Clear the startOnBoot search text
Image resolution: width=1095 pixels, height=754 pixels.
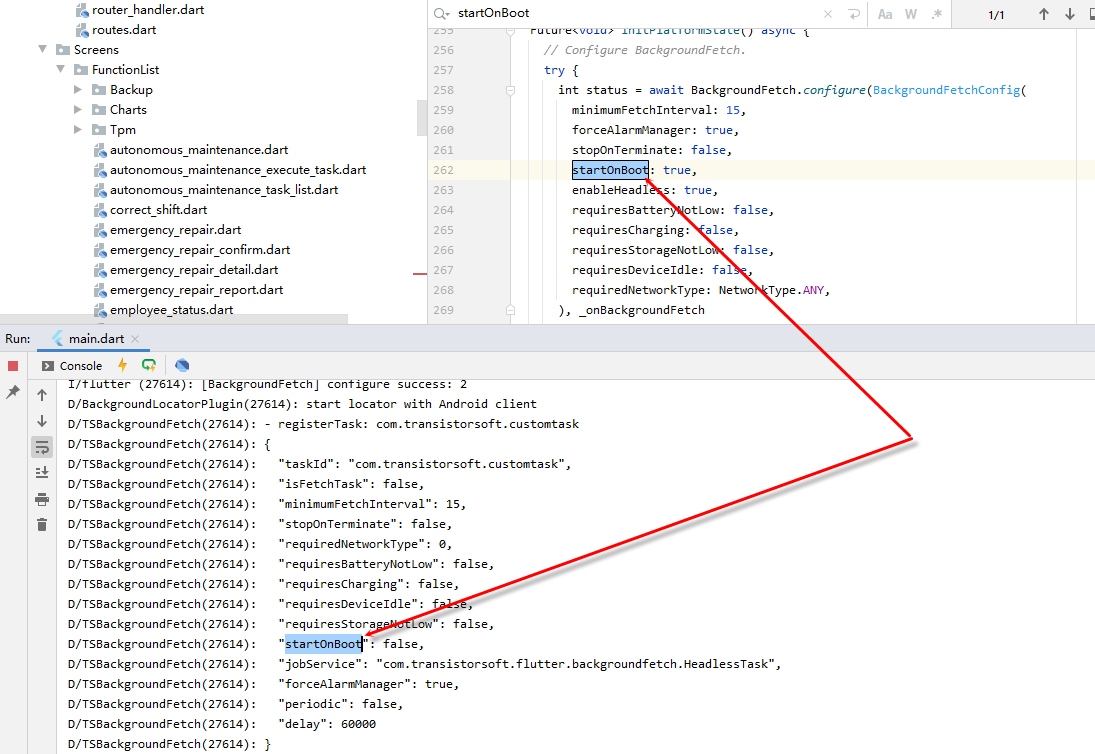pos(828,14)
